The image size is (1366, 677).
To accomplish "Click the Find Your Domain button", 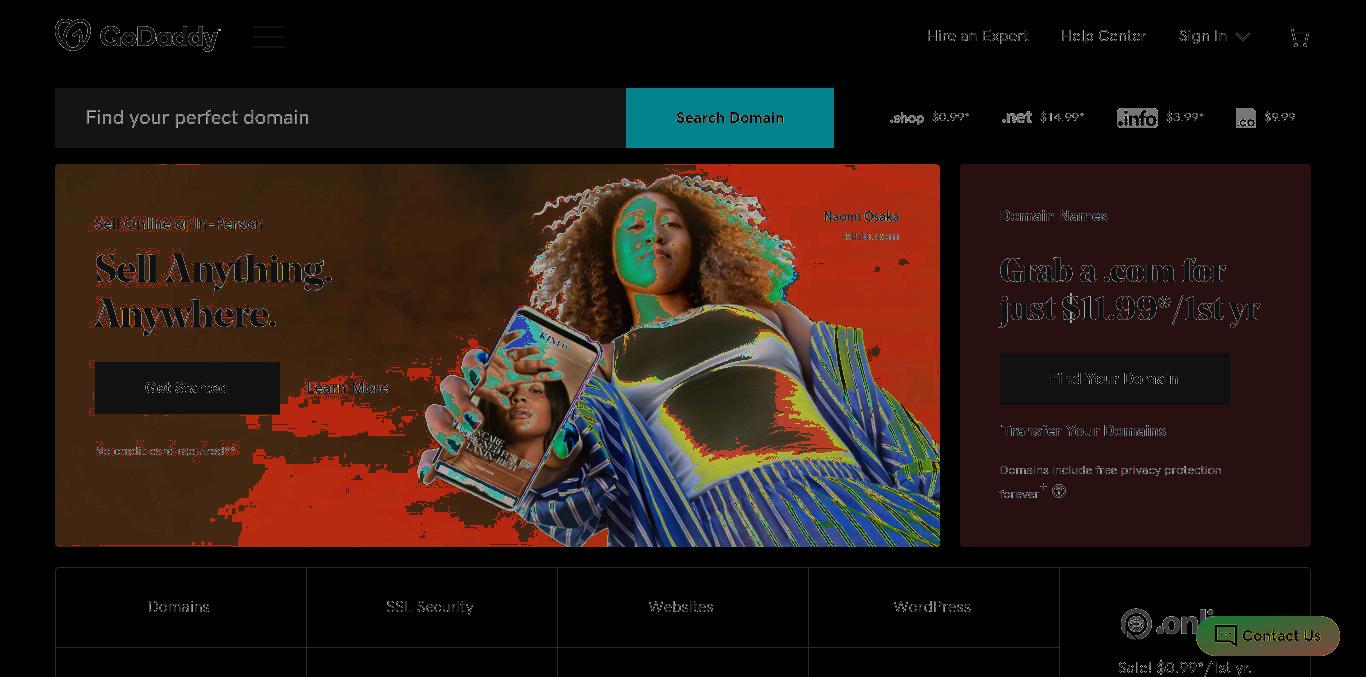I will click(1115, 379).
